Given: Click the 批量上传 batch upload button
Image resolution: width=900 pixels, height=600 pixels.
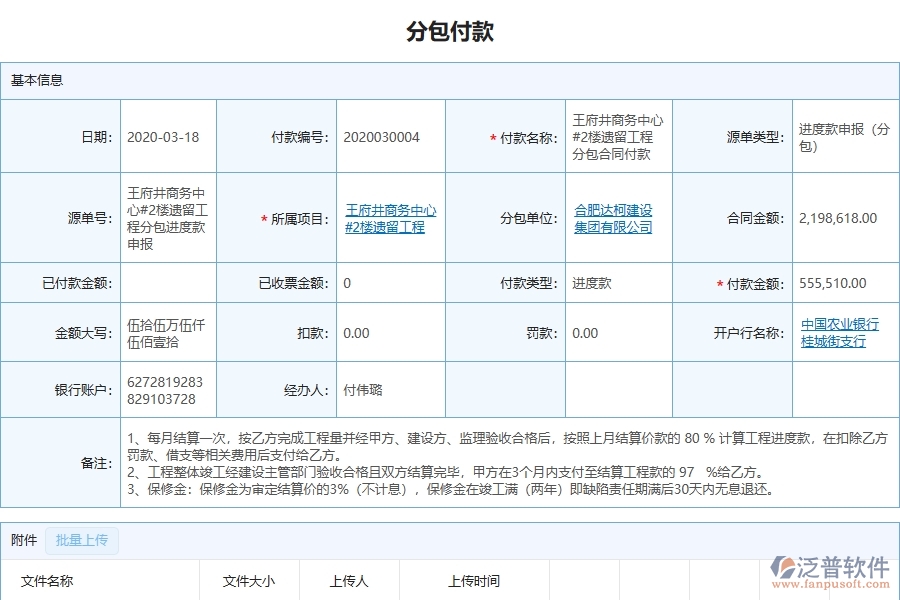Looking at the screenshot, I should pos(82,540).
